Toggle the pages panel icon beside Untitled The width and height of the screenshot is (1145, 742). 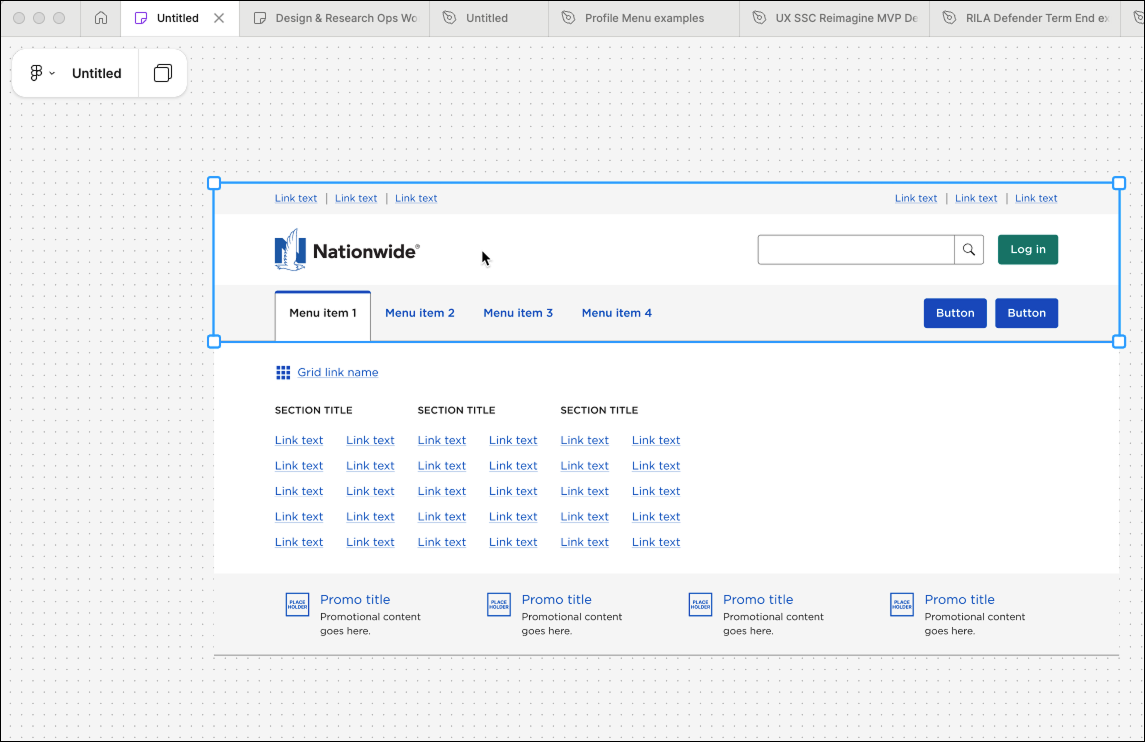(x=163, y=73)
